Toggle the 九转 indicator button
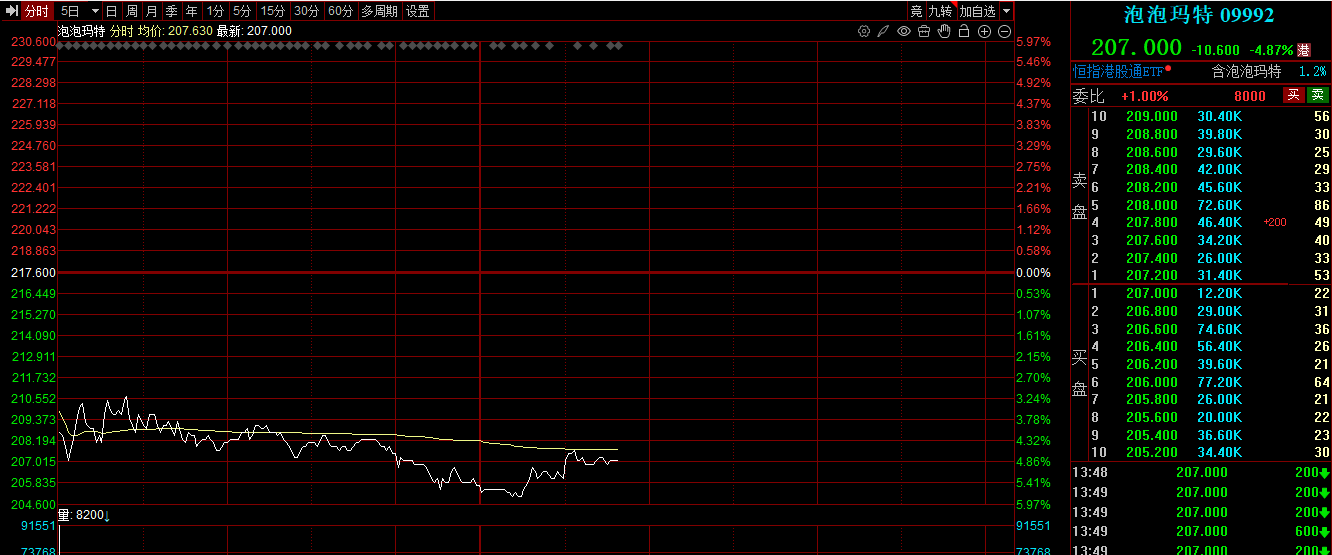 point(940,11)
